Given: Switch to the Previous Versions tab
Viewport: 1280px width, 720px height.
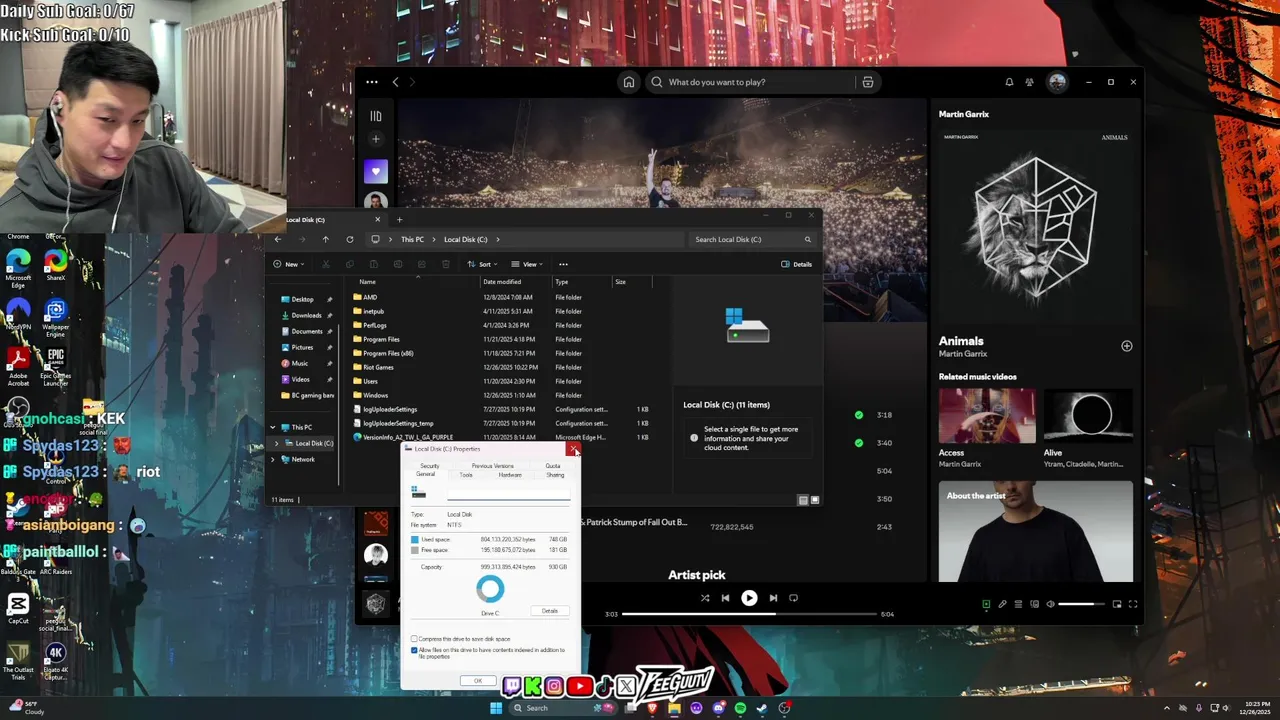Looking at the screenshot, I should pos(493,466).
